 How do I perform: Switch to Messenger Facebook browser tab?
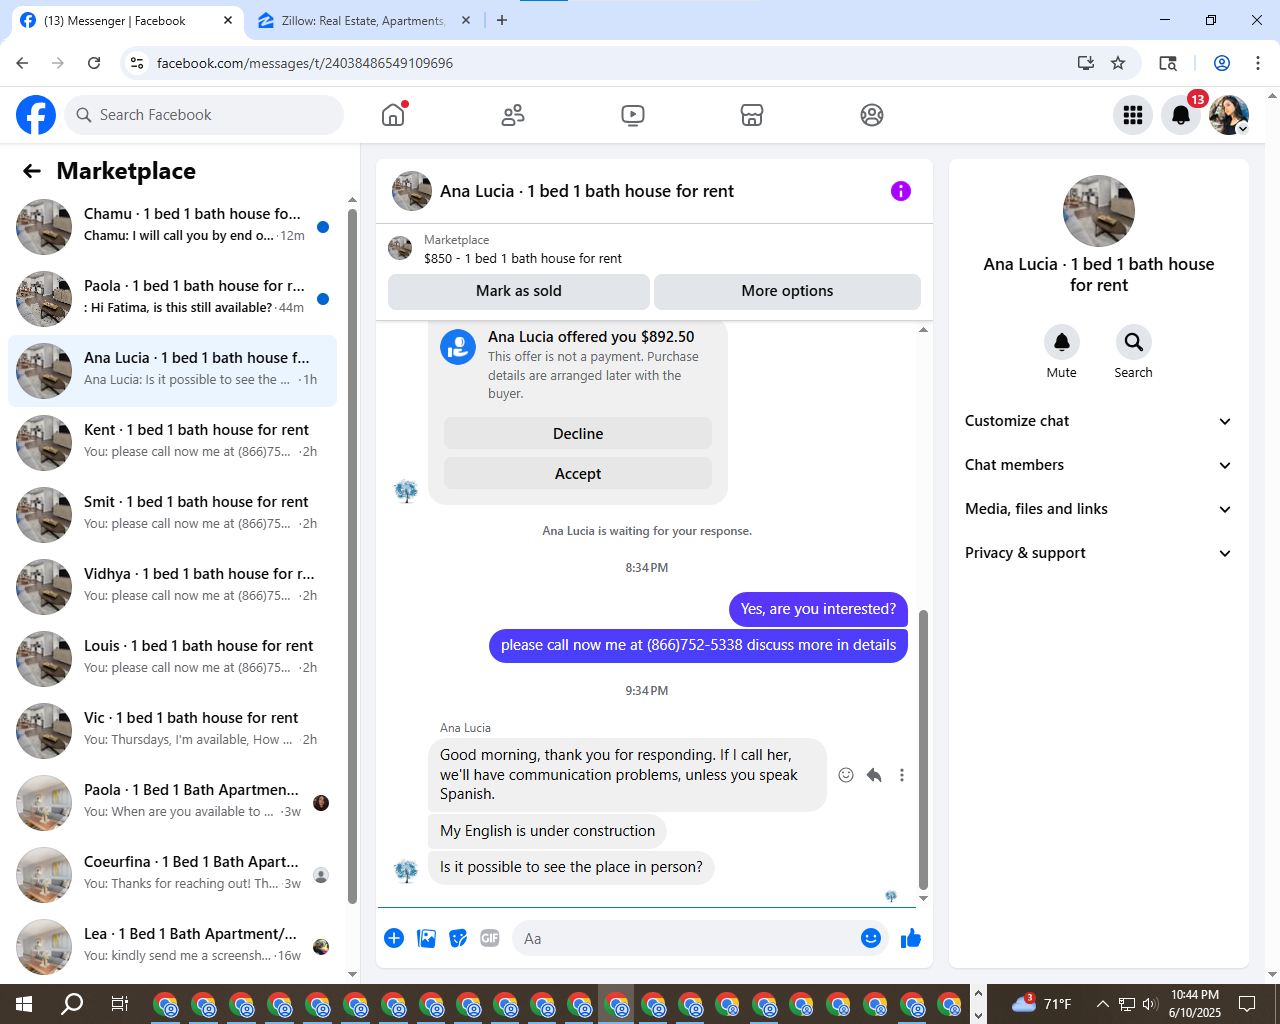point(125,21)
